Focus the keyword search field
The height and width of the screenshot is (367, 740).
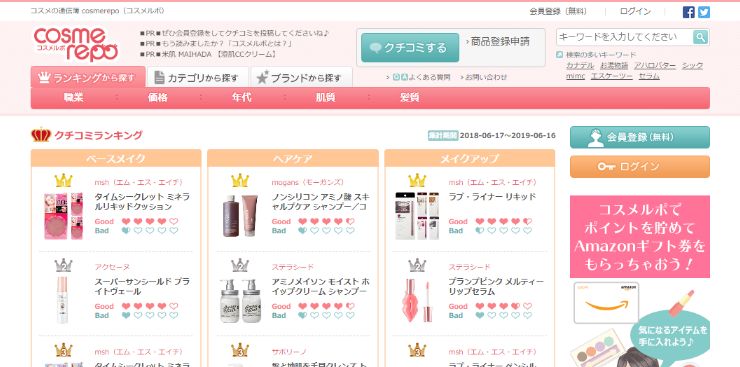tap(624, 37)
